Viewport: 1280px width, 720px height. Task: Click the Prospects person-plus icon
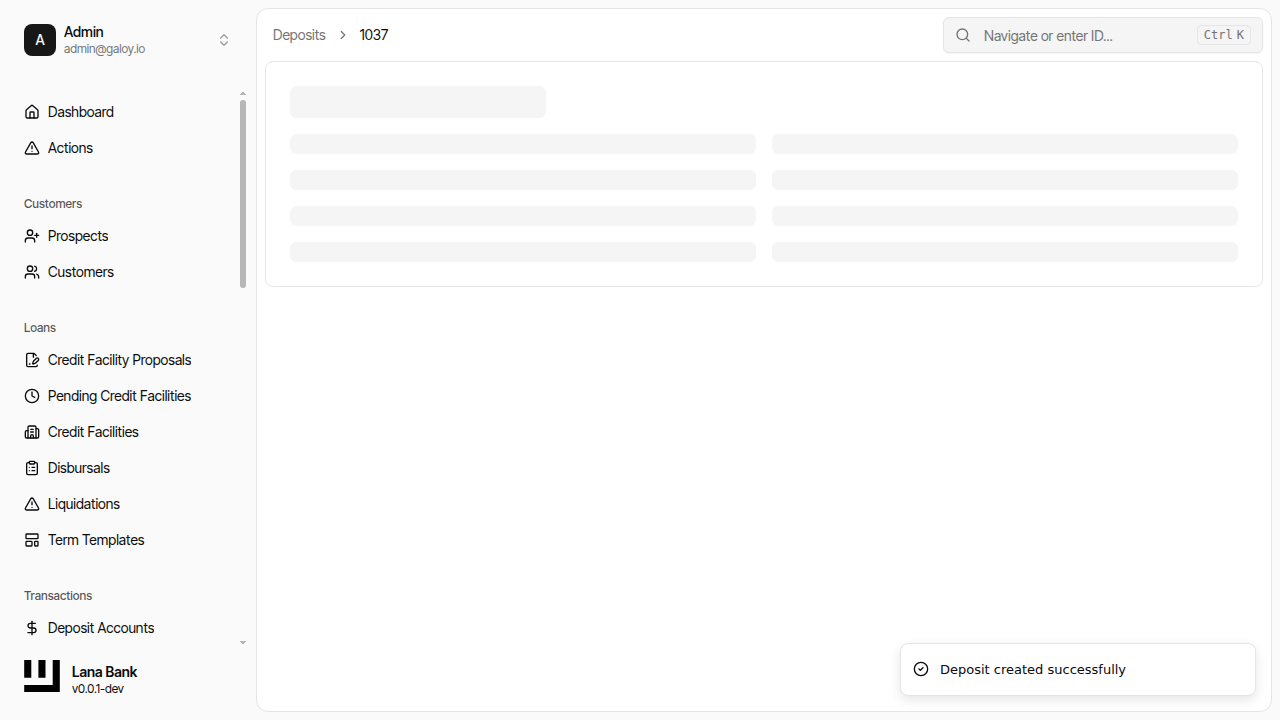pos(32,236)
